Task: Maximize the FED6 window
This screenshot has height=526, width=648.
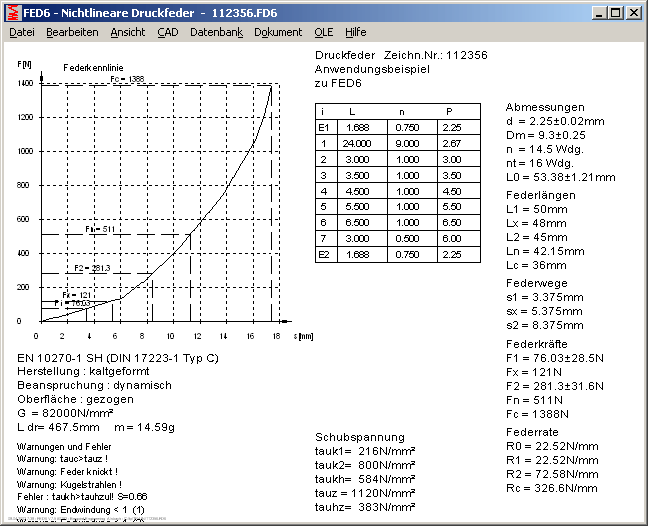Action: tap(617, 12)
